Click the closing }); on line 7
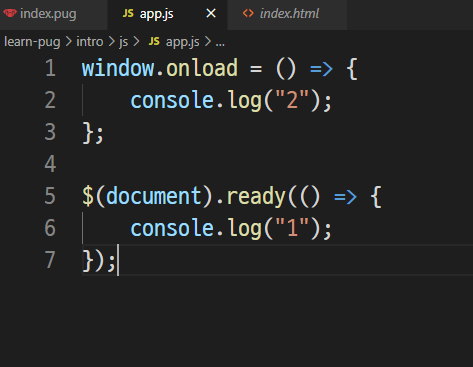The height and width of the screenshot is (367, 473). click(99, 261)
